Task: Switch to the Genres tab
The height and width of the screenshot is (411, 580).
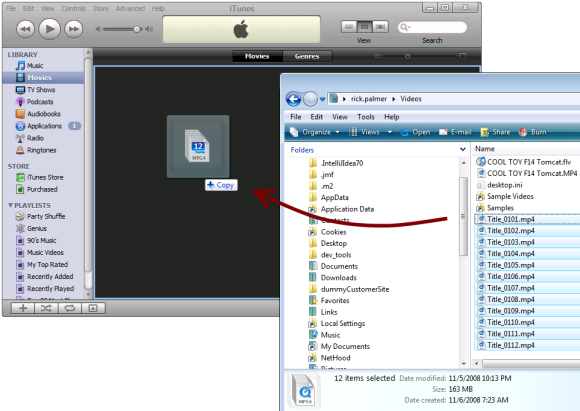Action: point(307,56)
